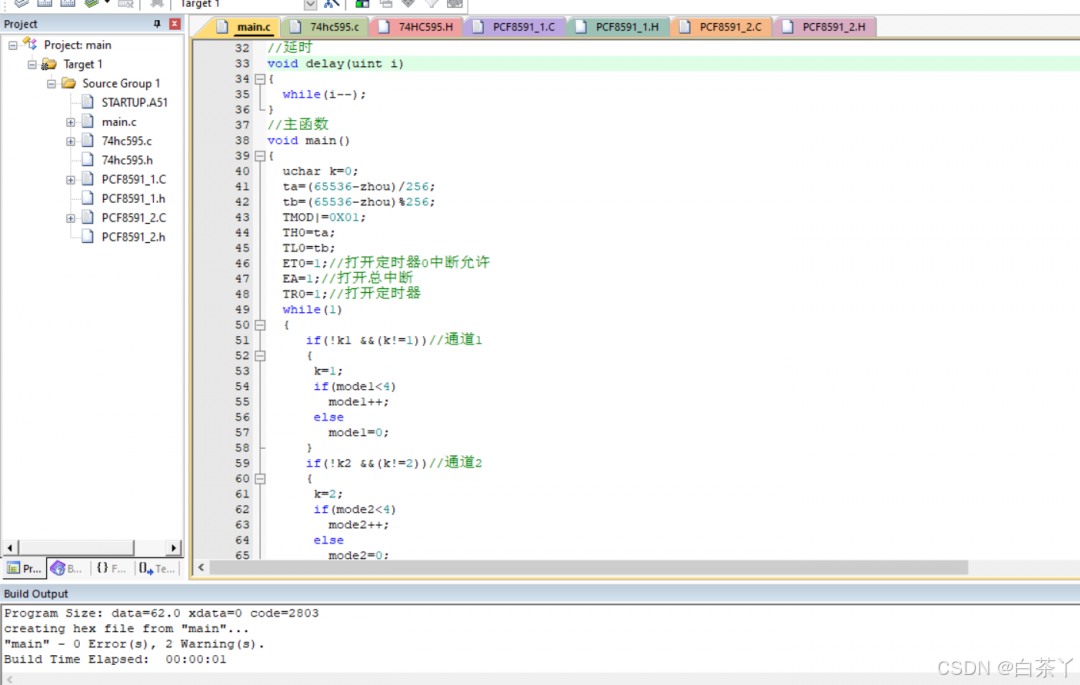Expand the PCF8591_2.C tree node
Screen dimensions: 1080x685
coord(71,218)
